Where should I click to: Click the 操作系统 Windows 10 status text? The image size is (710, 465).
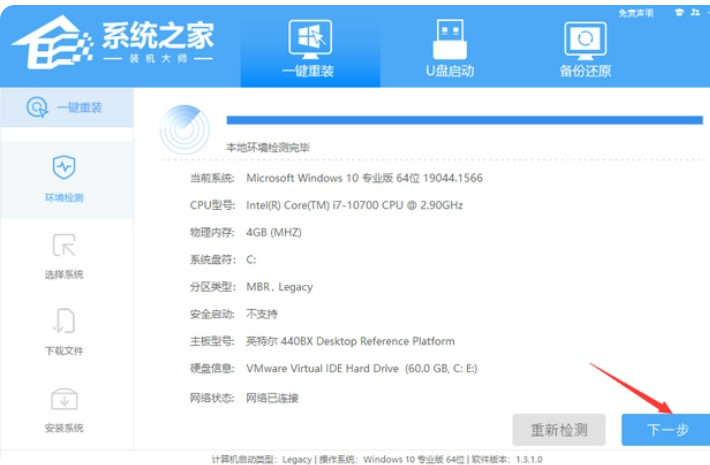[x=392, y=459]
